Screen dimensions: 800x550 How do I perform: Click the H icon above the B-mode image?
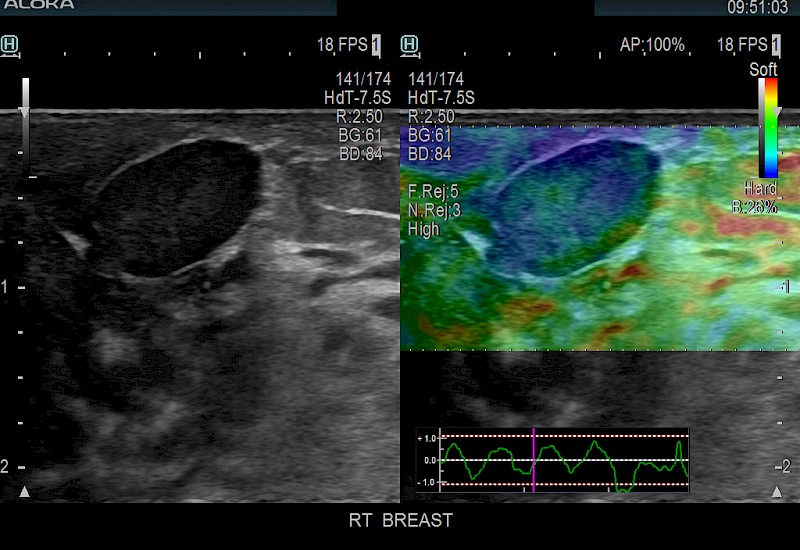pos(10,46)
